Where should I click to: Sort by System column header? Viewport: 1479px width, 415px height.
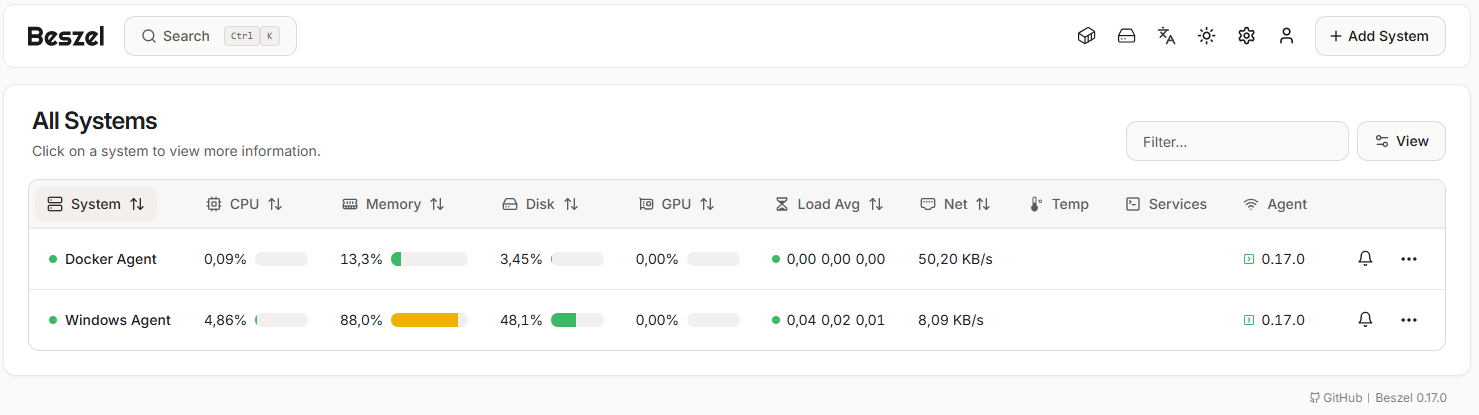pyautogui.click(x=96, y=204)
